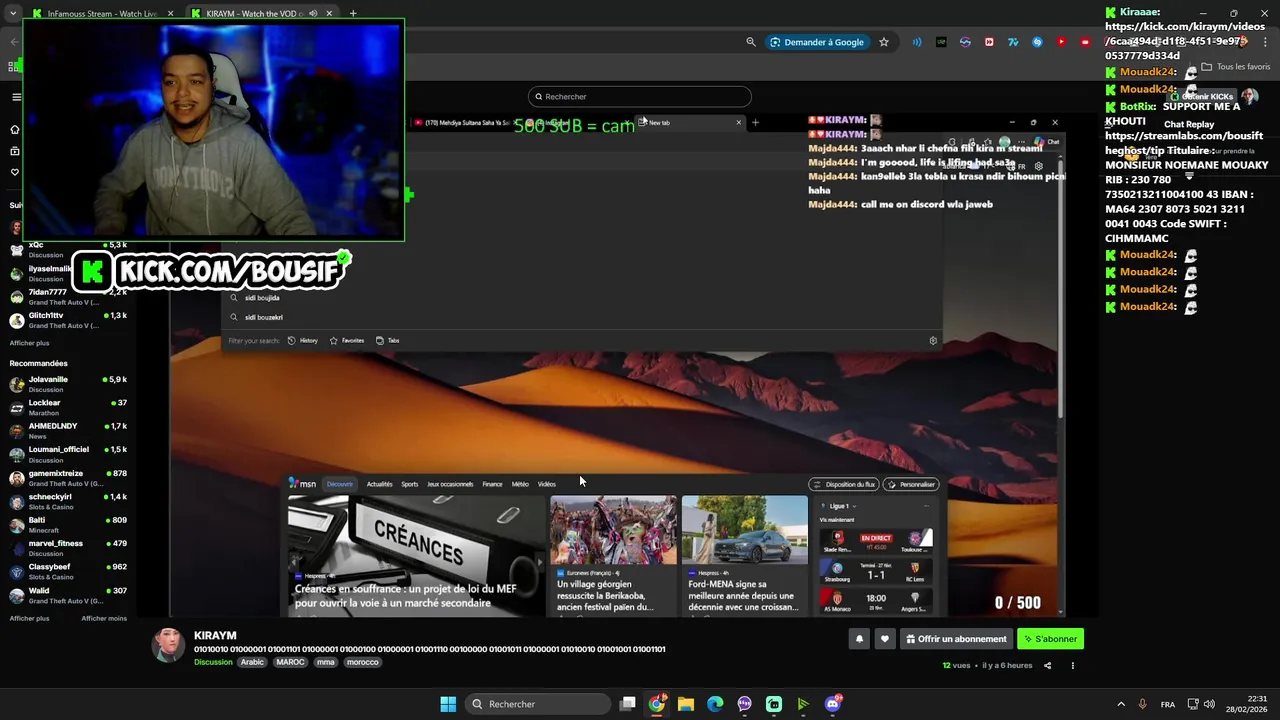Click the Personnaliser button in MSN
The width and height of the screenshot is (1280, 720).
(911, 484)
